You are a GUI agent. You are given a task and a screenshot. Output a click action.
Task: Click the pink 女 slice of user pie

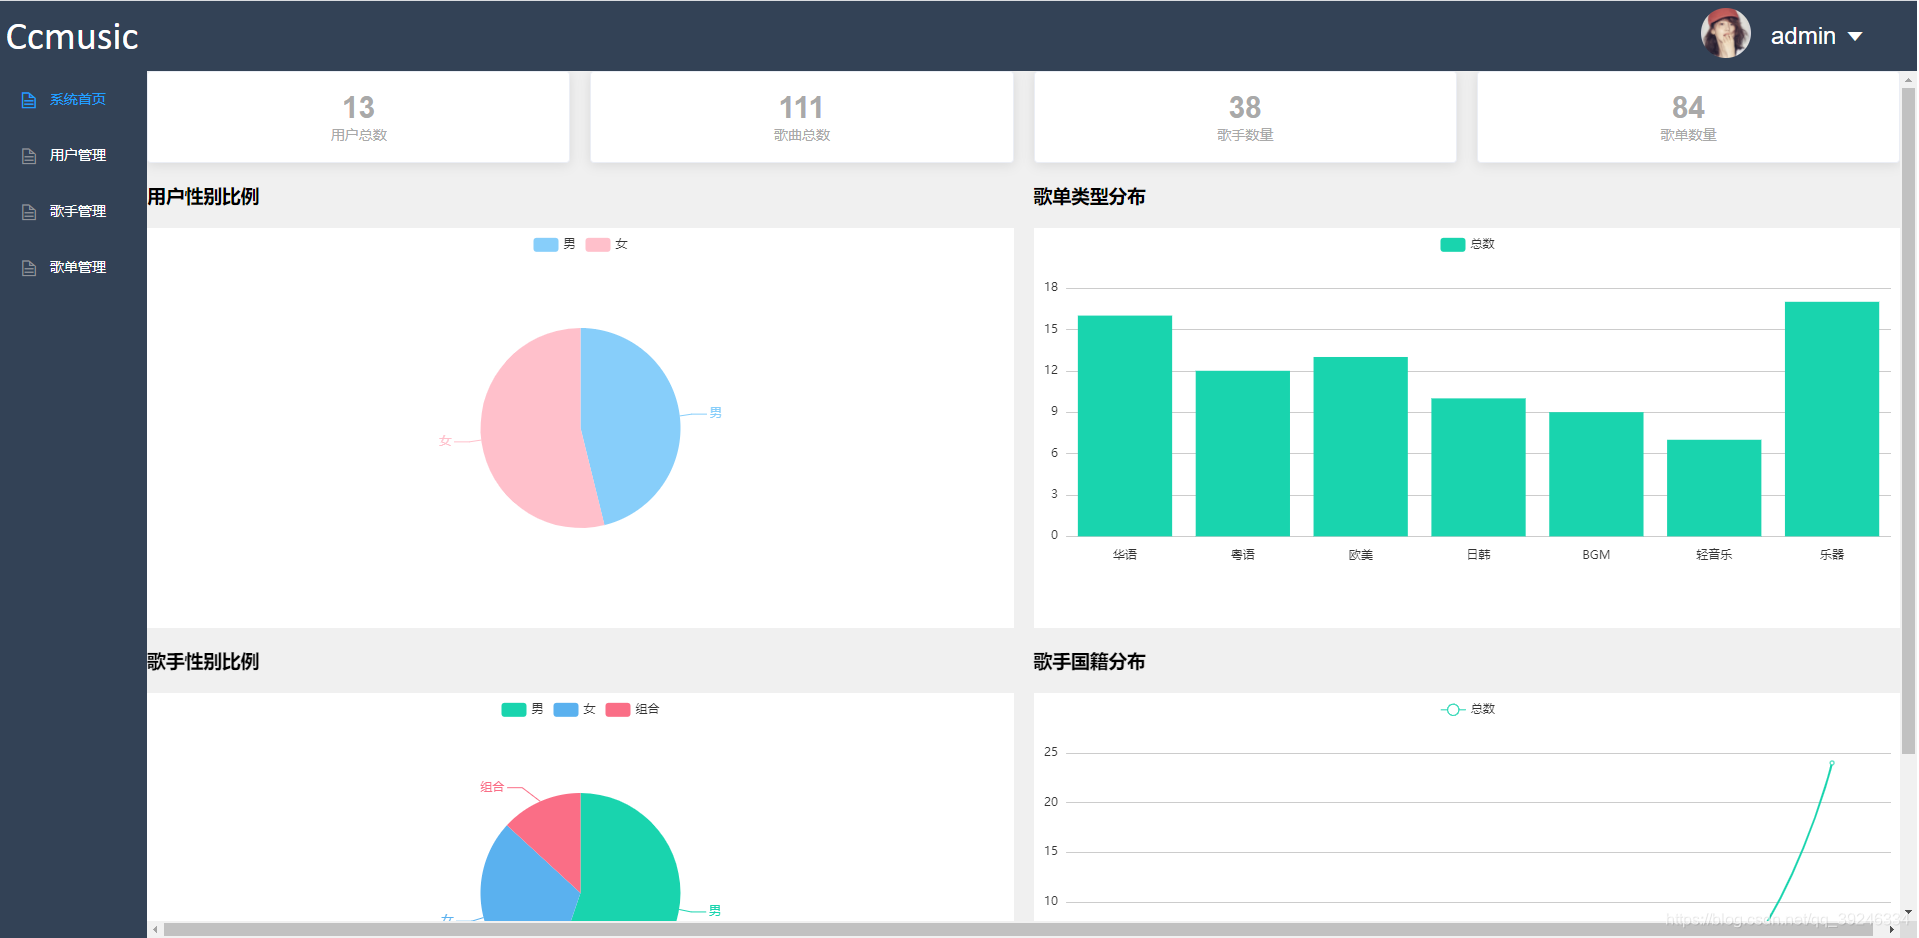530,430
